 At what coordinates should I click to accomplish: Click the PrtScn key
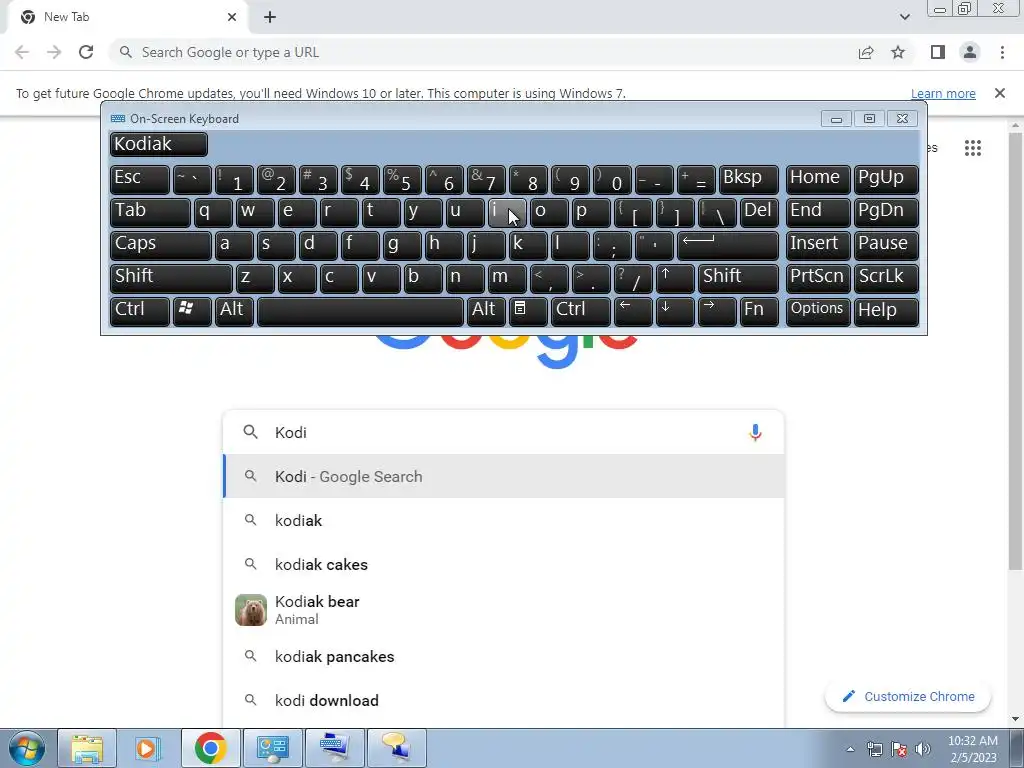818,278
